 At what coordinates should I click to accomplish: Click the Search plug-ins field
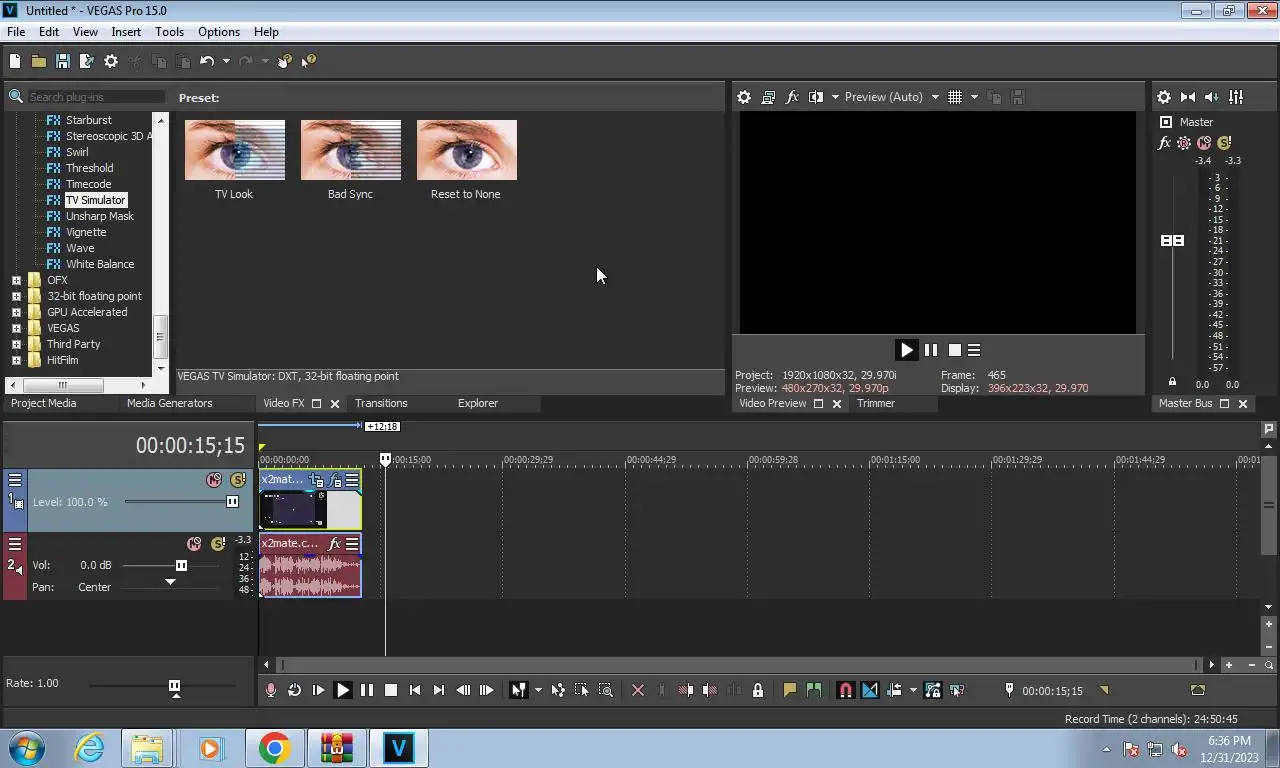click(x=95, y=97)
